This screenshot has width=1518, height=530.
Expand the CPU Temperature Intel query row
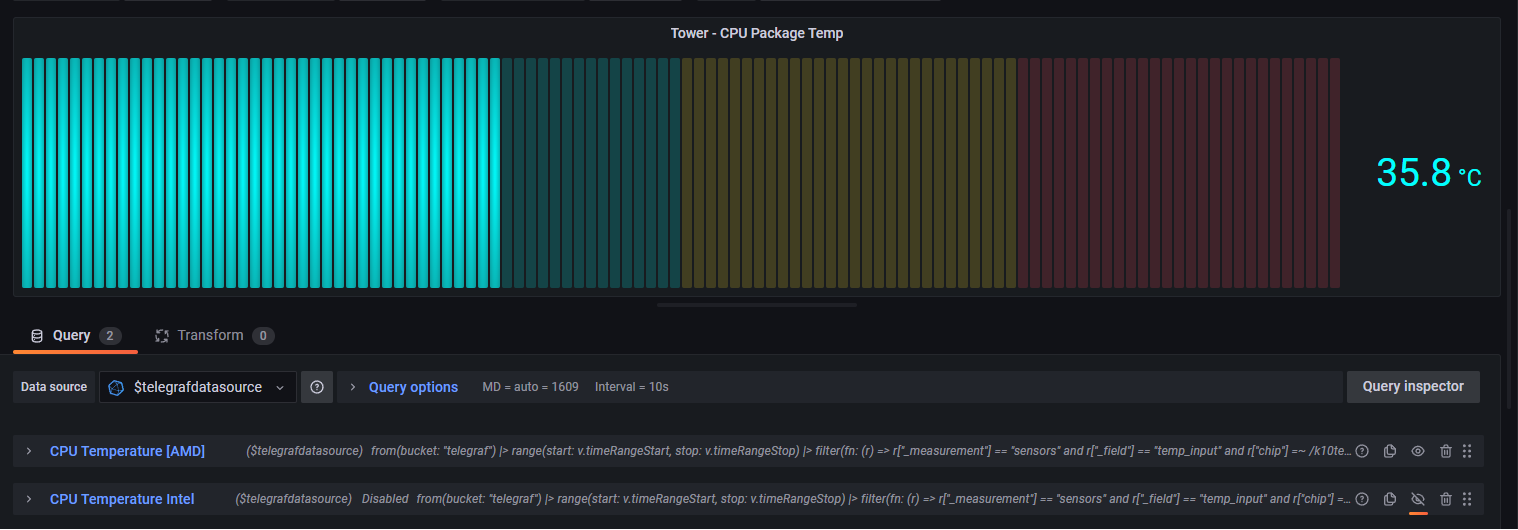[x=29, y=499]
